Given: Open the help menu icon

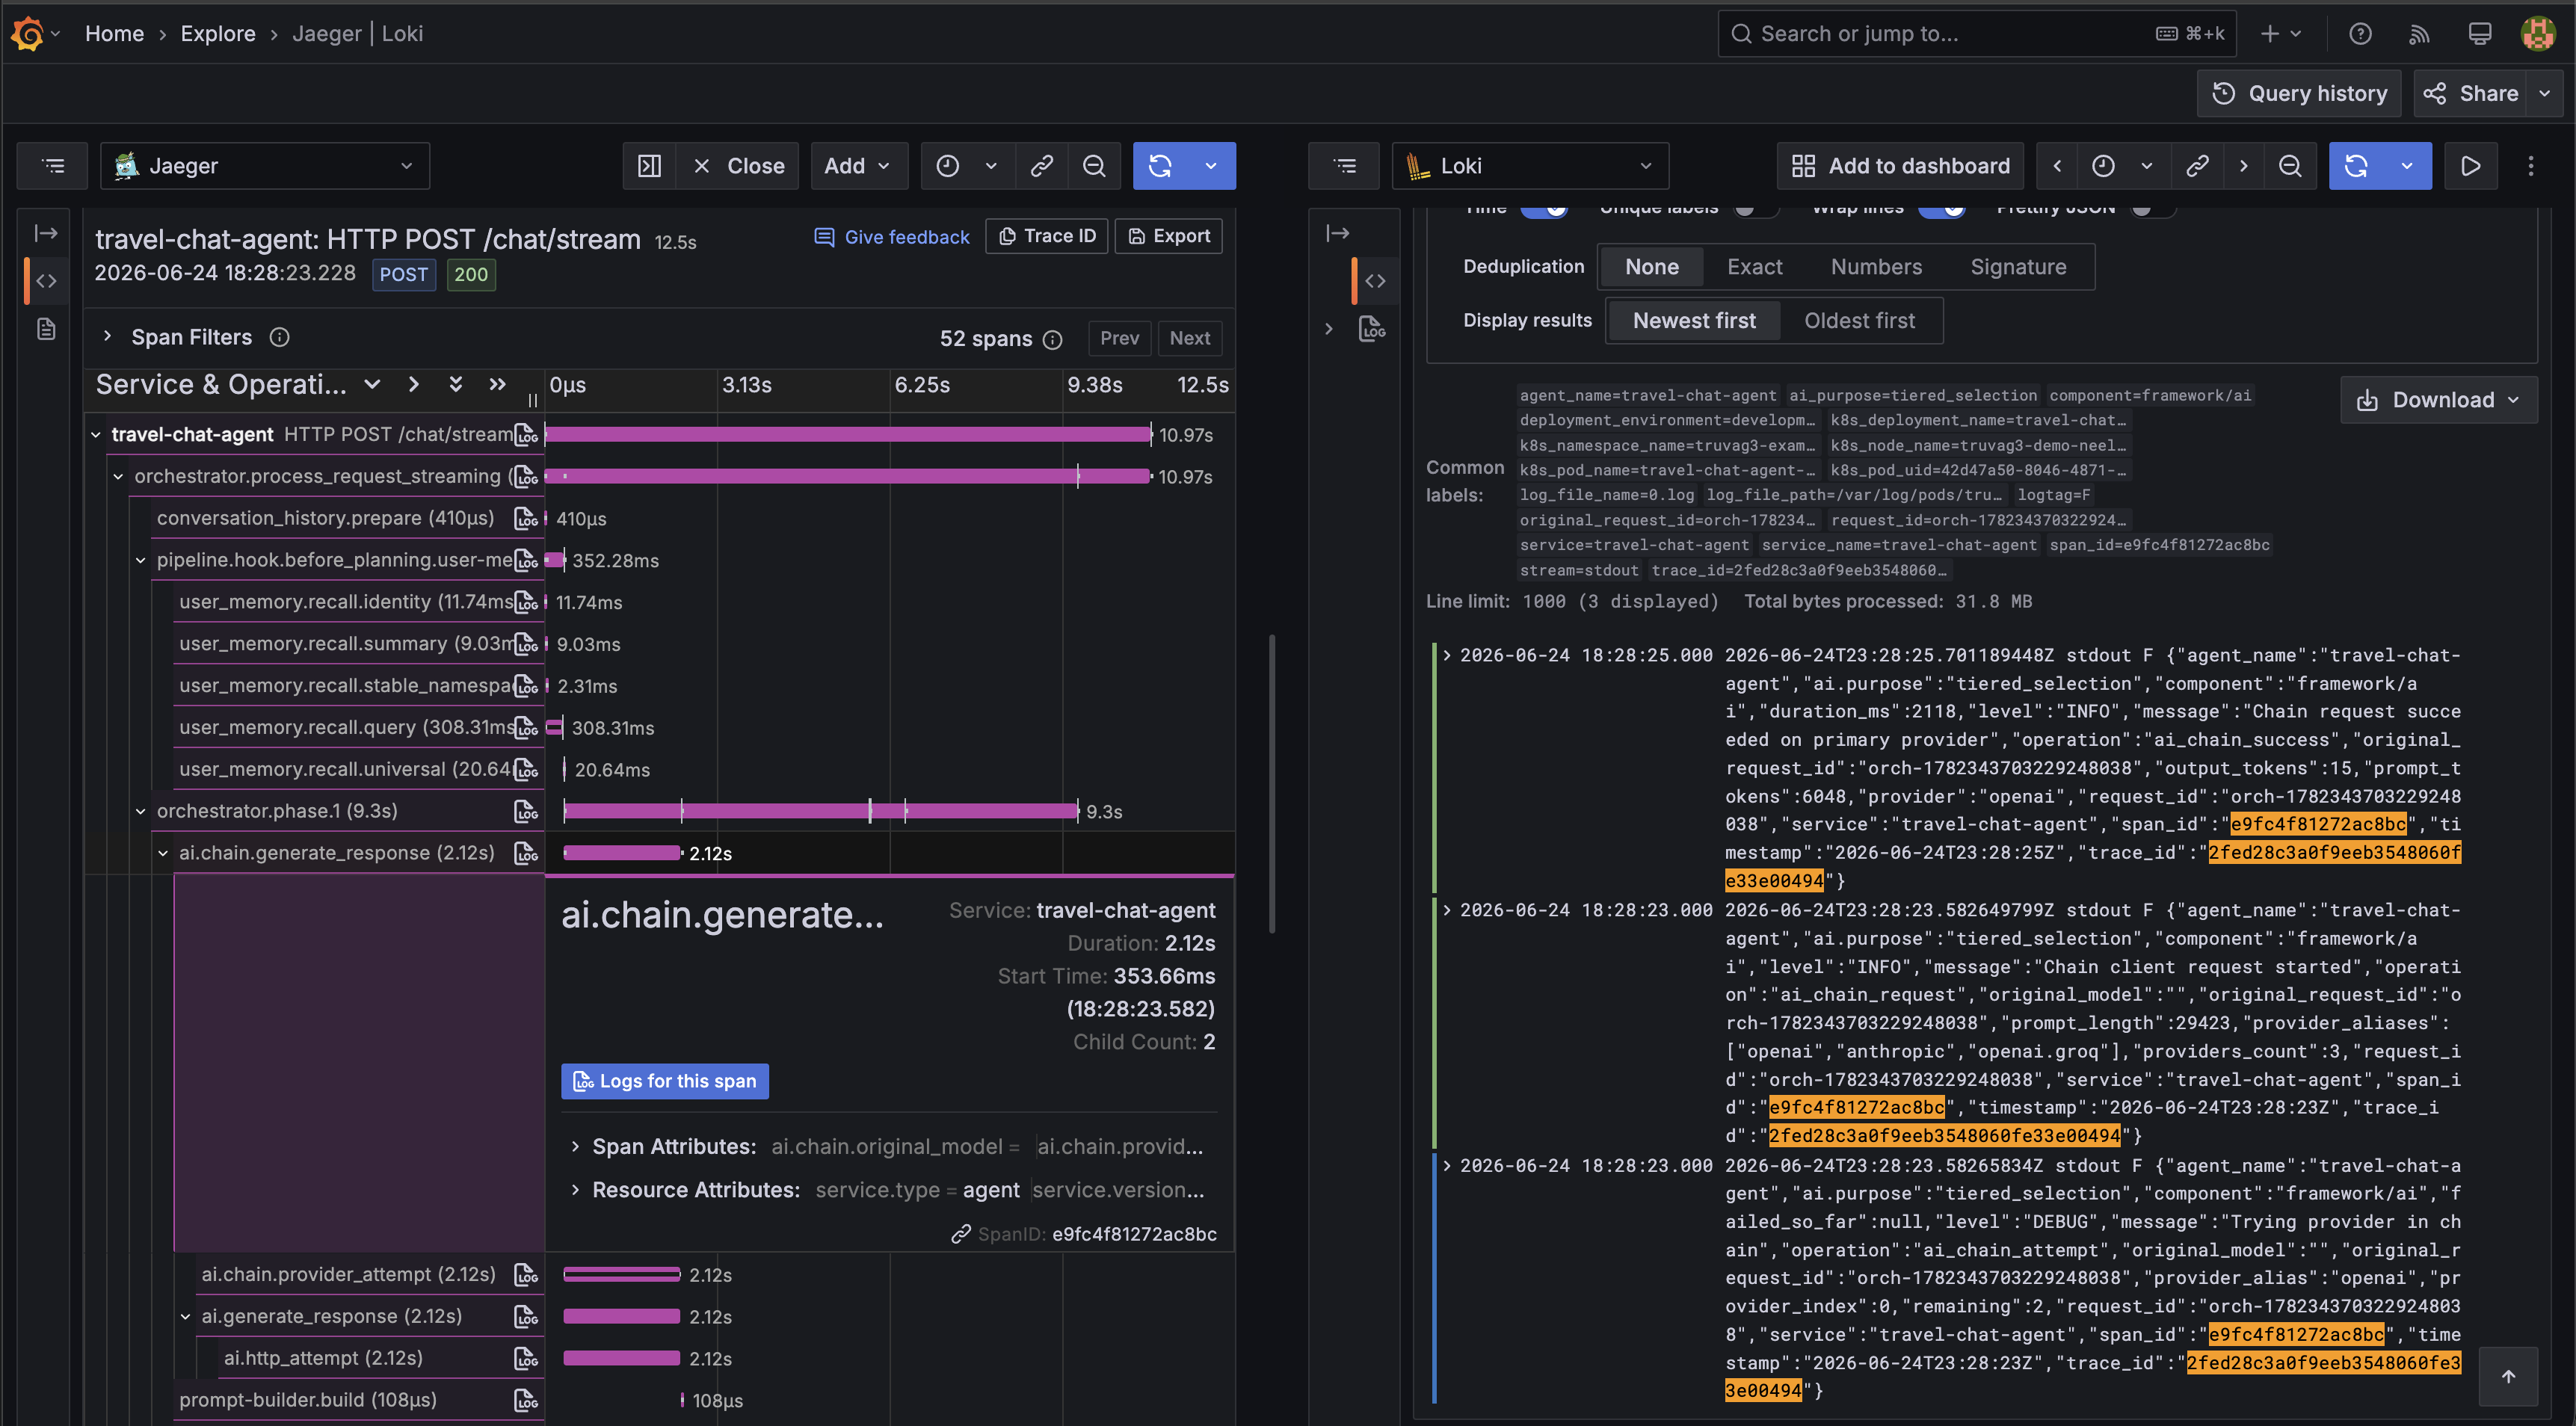Looking at the screenshot, I should pos(2360,34).
